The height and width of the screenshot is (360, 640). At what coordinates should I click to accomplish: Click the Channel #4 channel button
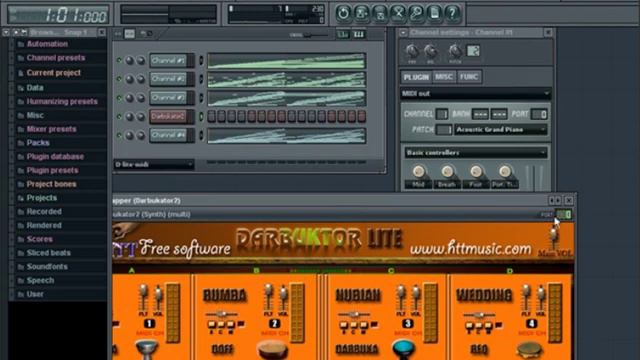point(168,135)
